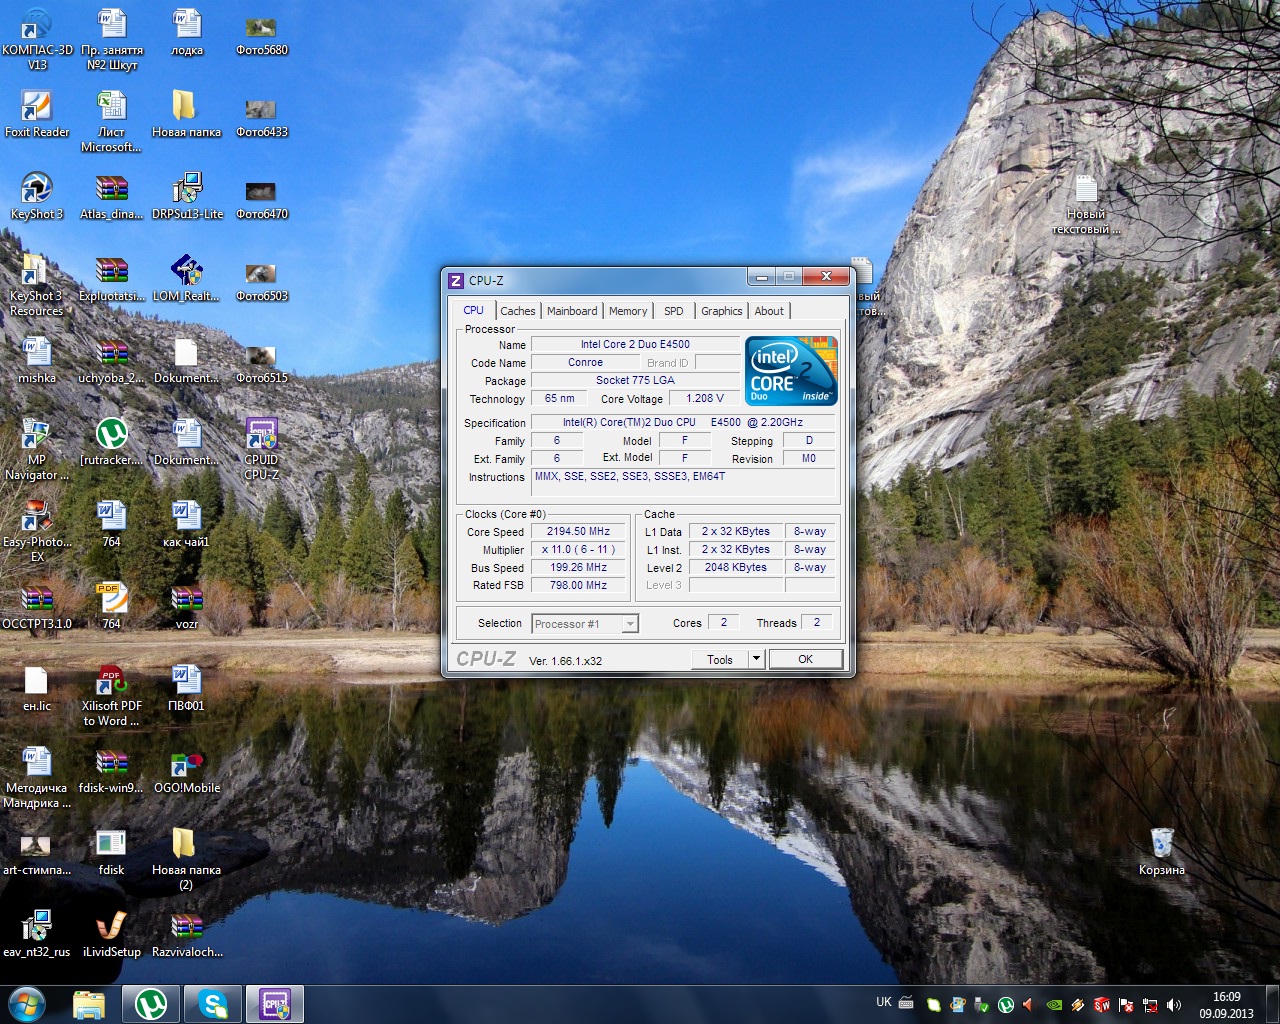This screenshot has height=1024, width=1280.
Task: Switch to the Mainboard tab
Action: click(572, 311)
